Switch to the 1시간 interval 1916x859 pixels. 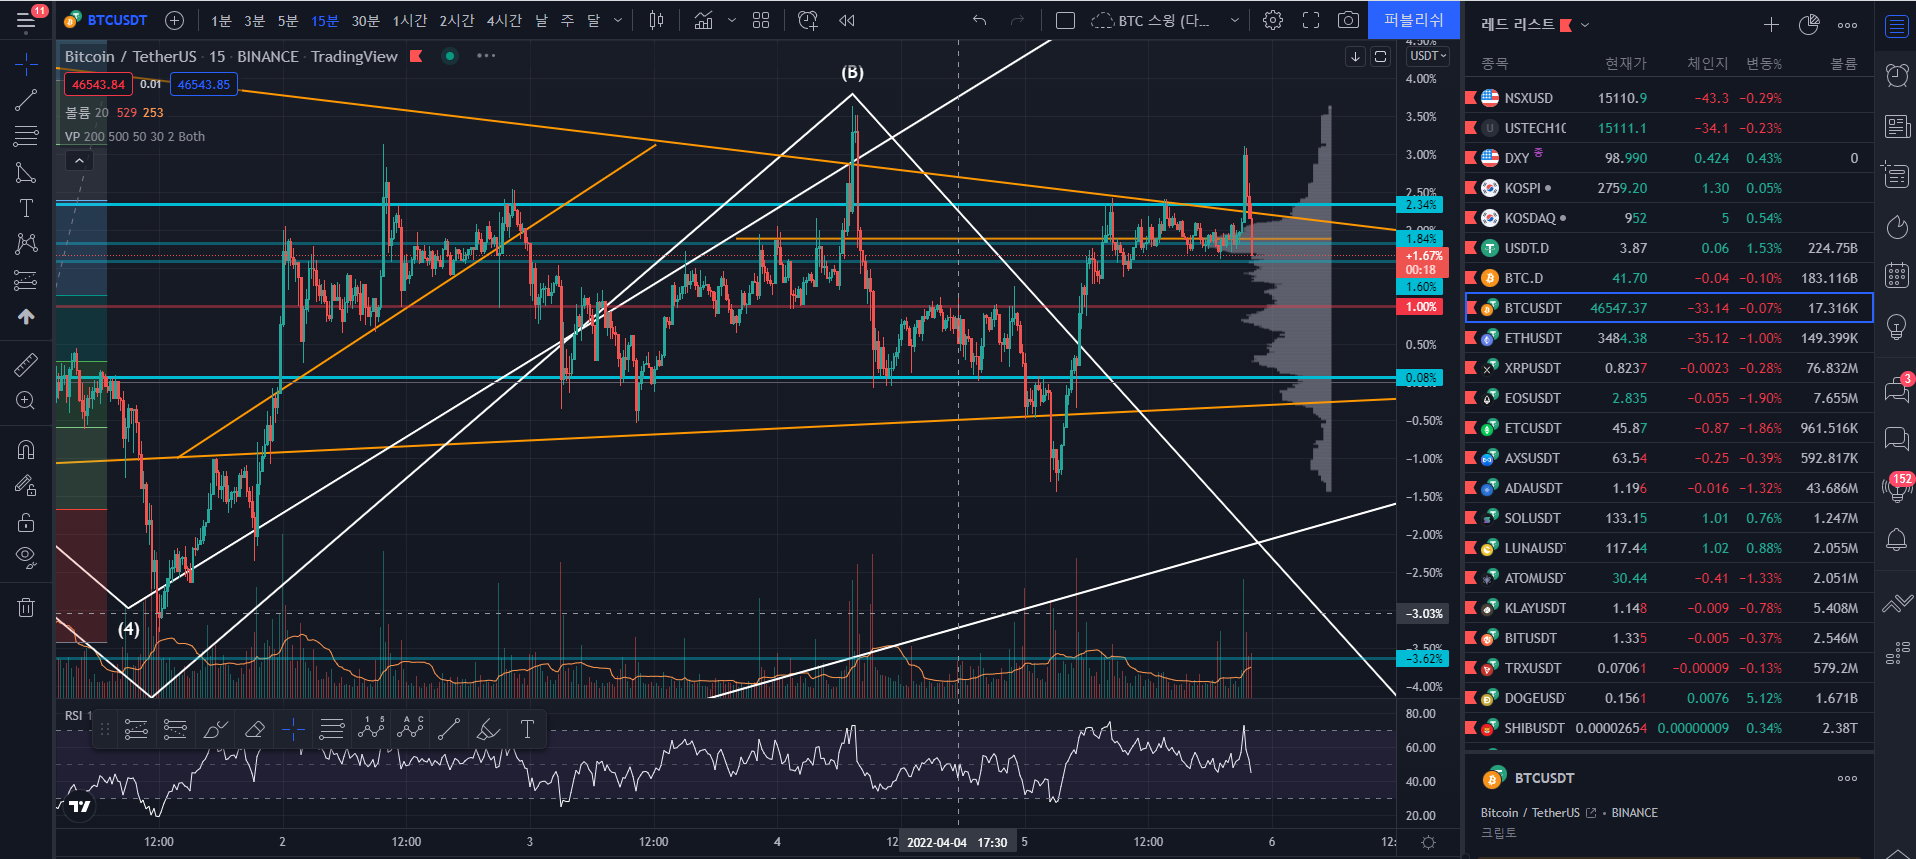coord(410,20)
